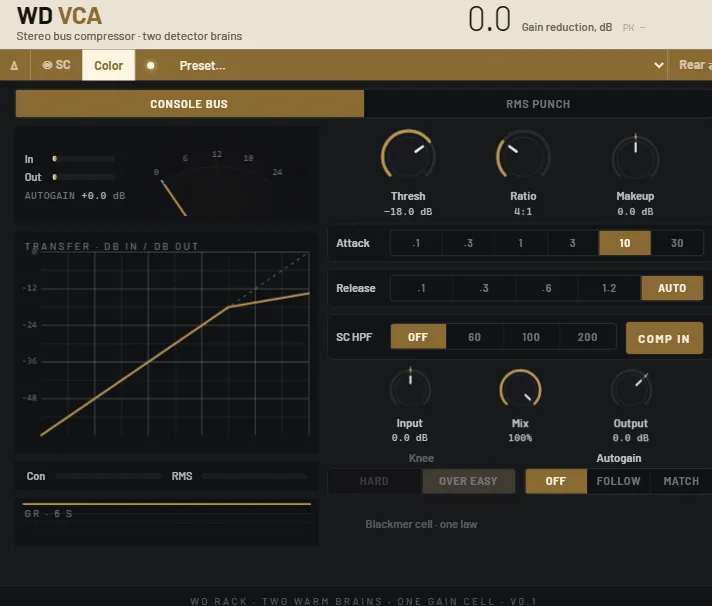Set Attack to 30
Screen dimensions: 712x606
(x=677, y=243)
